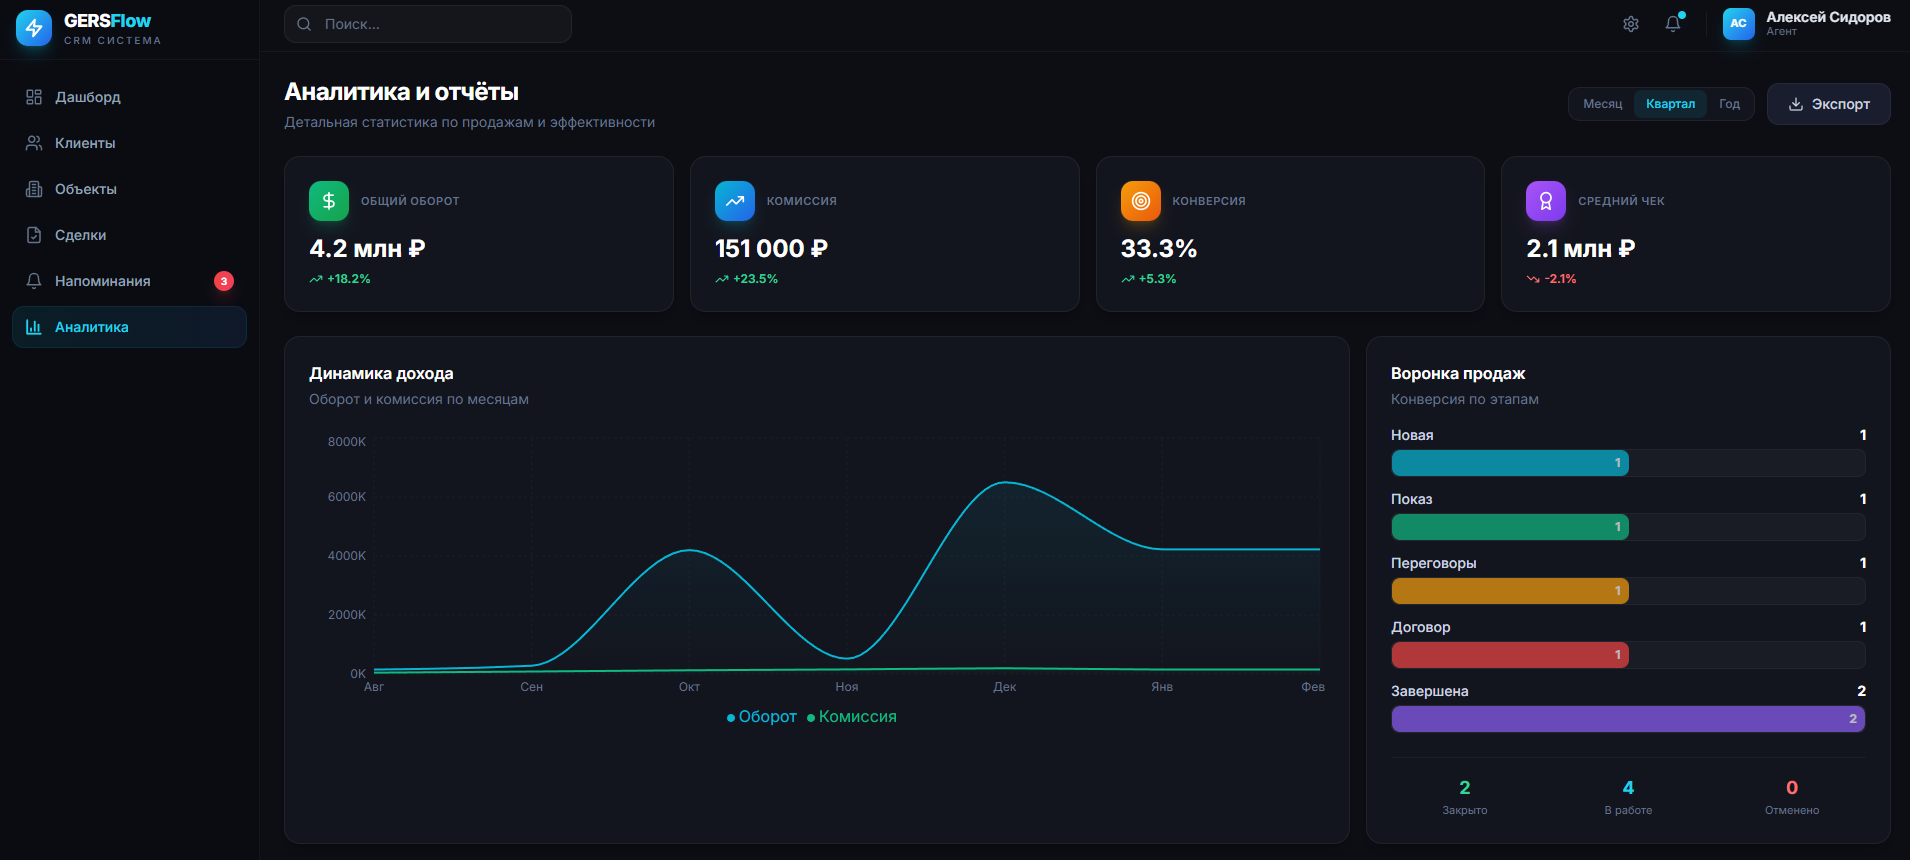This screenshot has width=1910, height=860.
Task: Open the Дашборд sidebar page
Action: (x=88, y=97)
